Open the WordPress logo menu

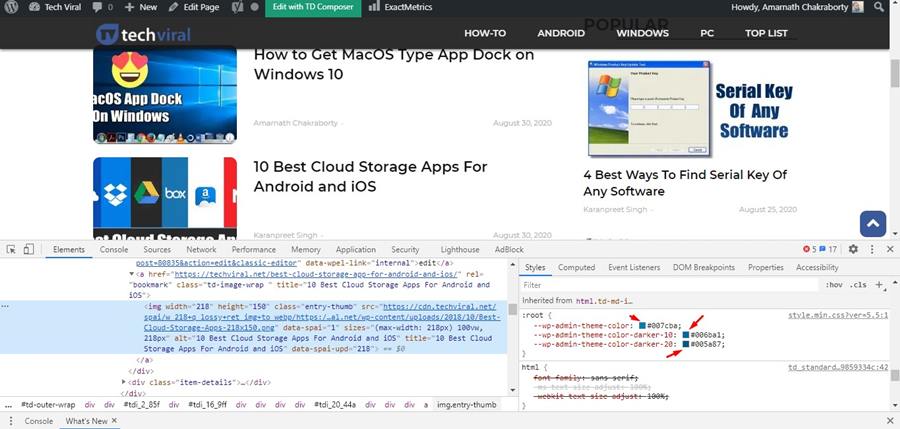tap(11, 7)
